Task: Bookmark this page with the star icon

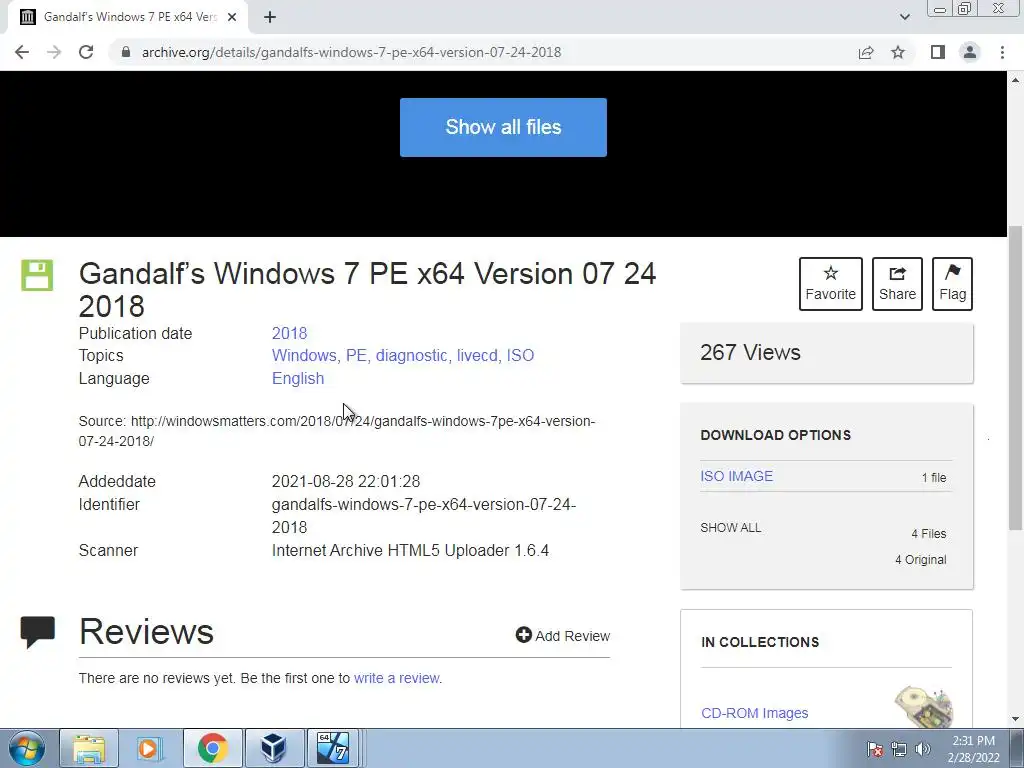Action: pos(898,52)
